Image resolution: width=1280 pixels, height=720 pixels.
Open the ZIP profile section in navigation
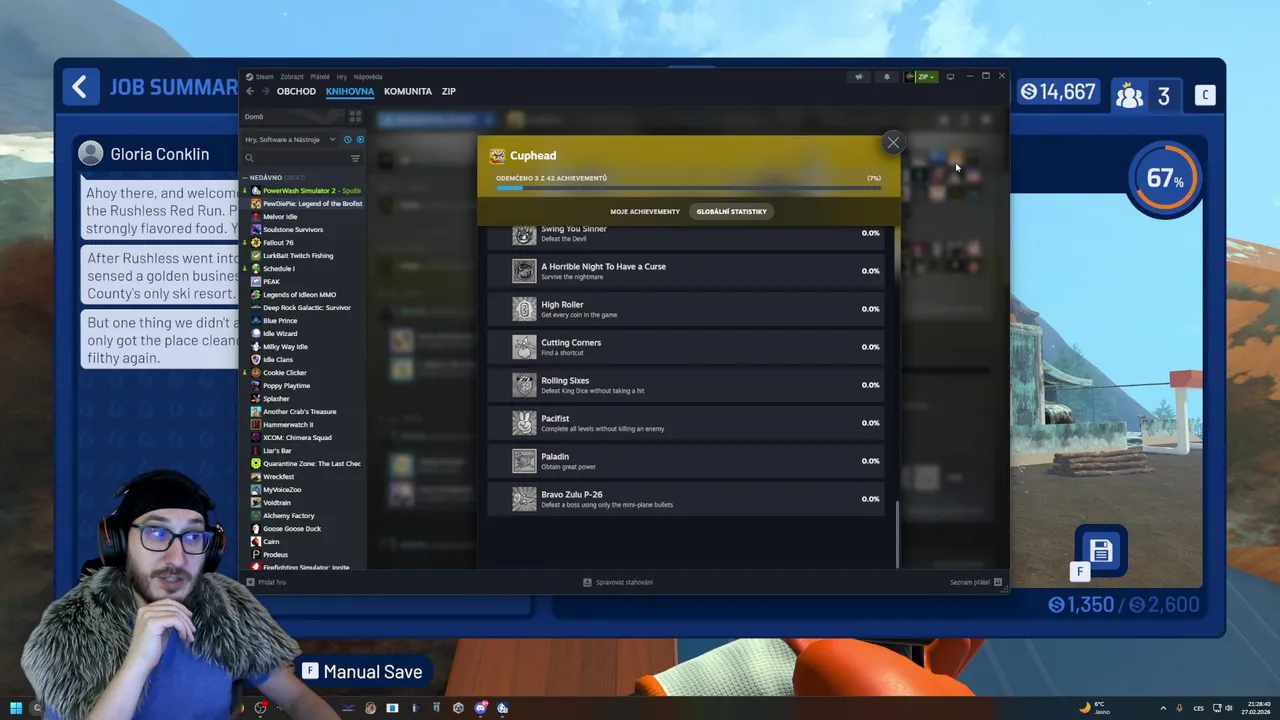449,92
